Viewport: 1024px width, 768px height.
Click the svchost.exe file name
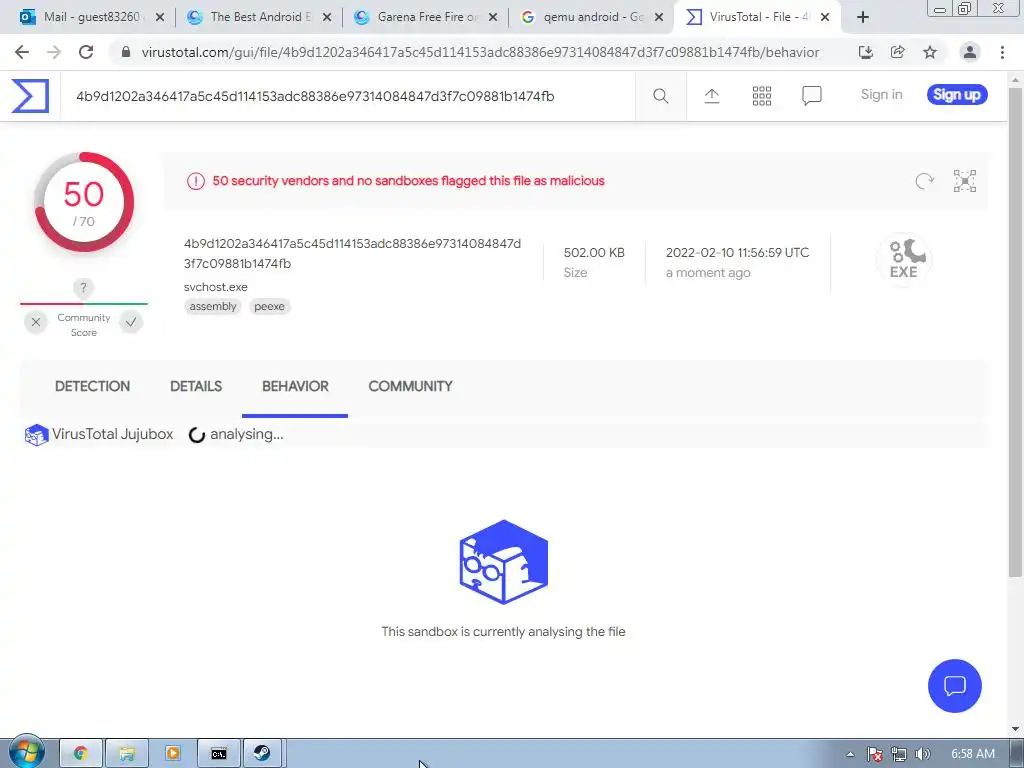pos(216,287)
